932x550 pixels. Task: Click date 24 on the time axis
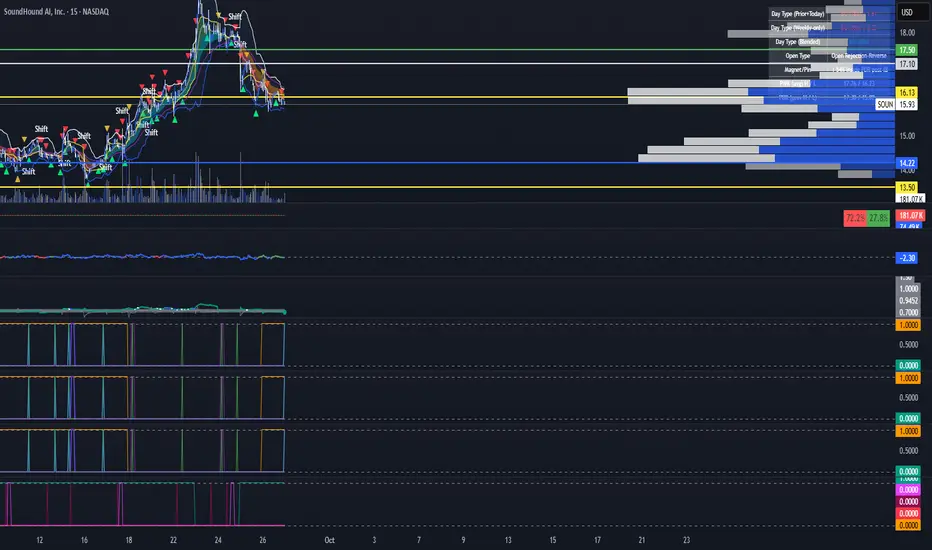coord(218,540)
